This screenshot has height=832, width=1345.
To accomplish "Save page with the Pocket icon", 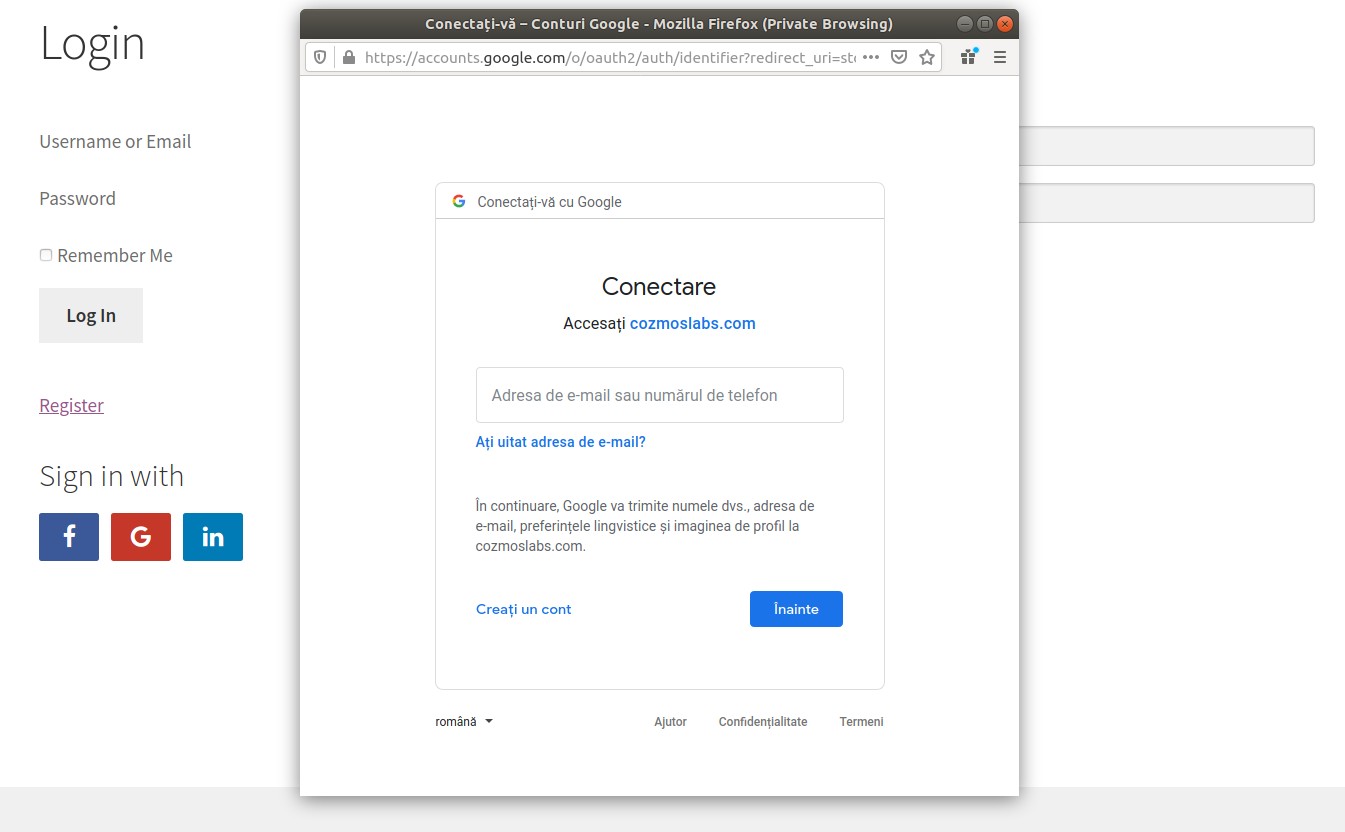I will pos(899,58).
